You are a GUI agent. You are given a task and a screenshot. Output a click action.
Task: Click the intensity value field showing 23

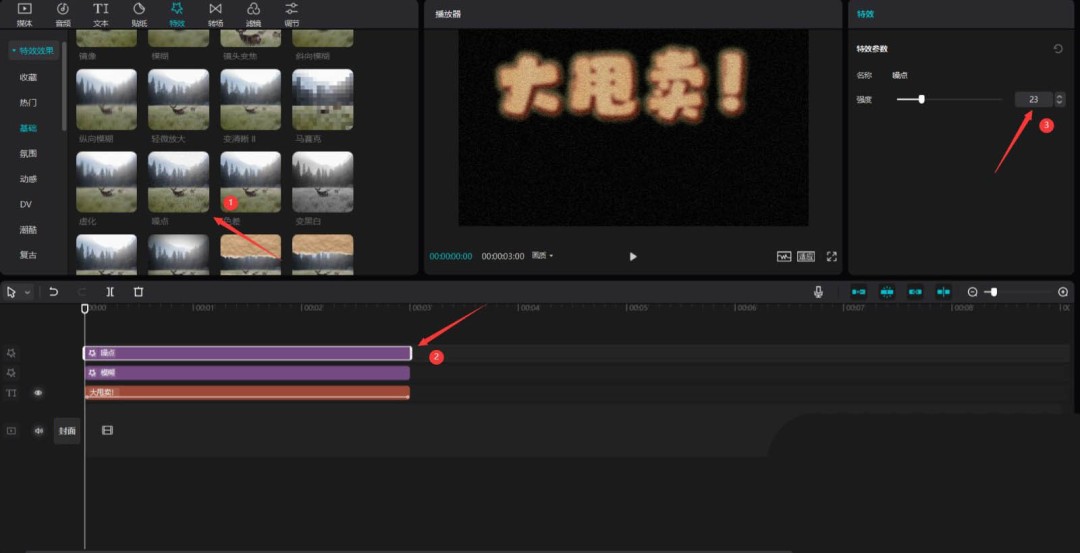[x=1033, y=99]
